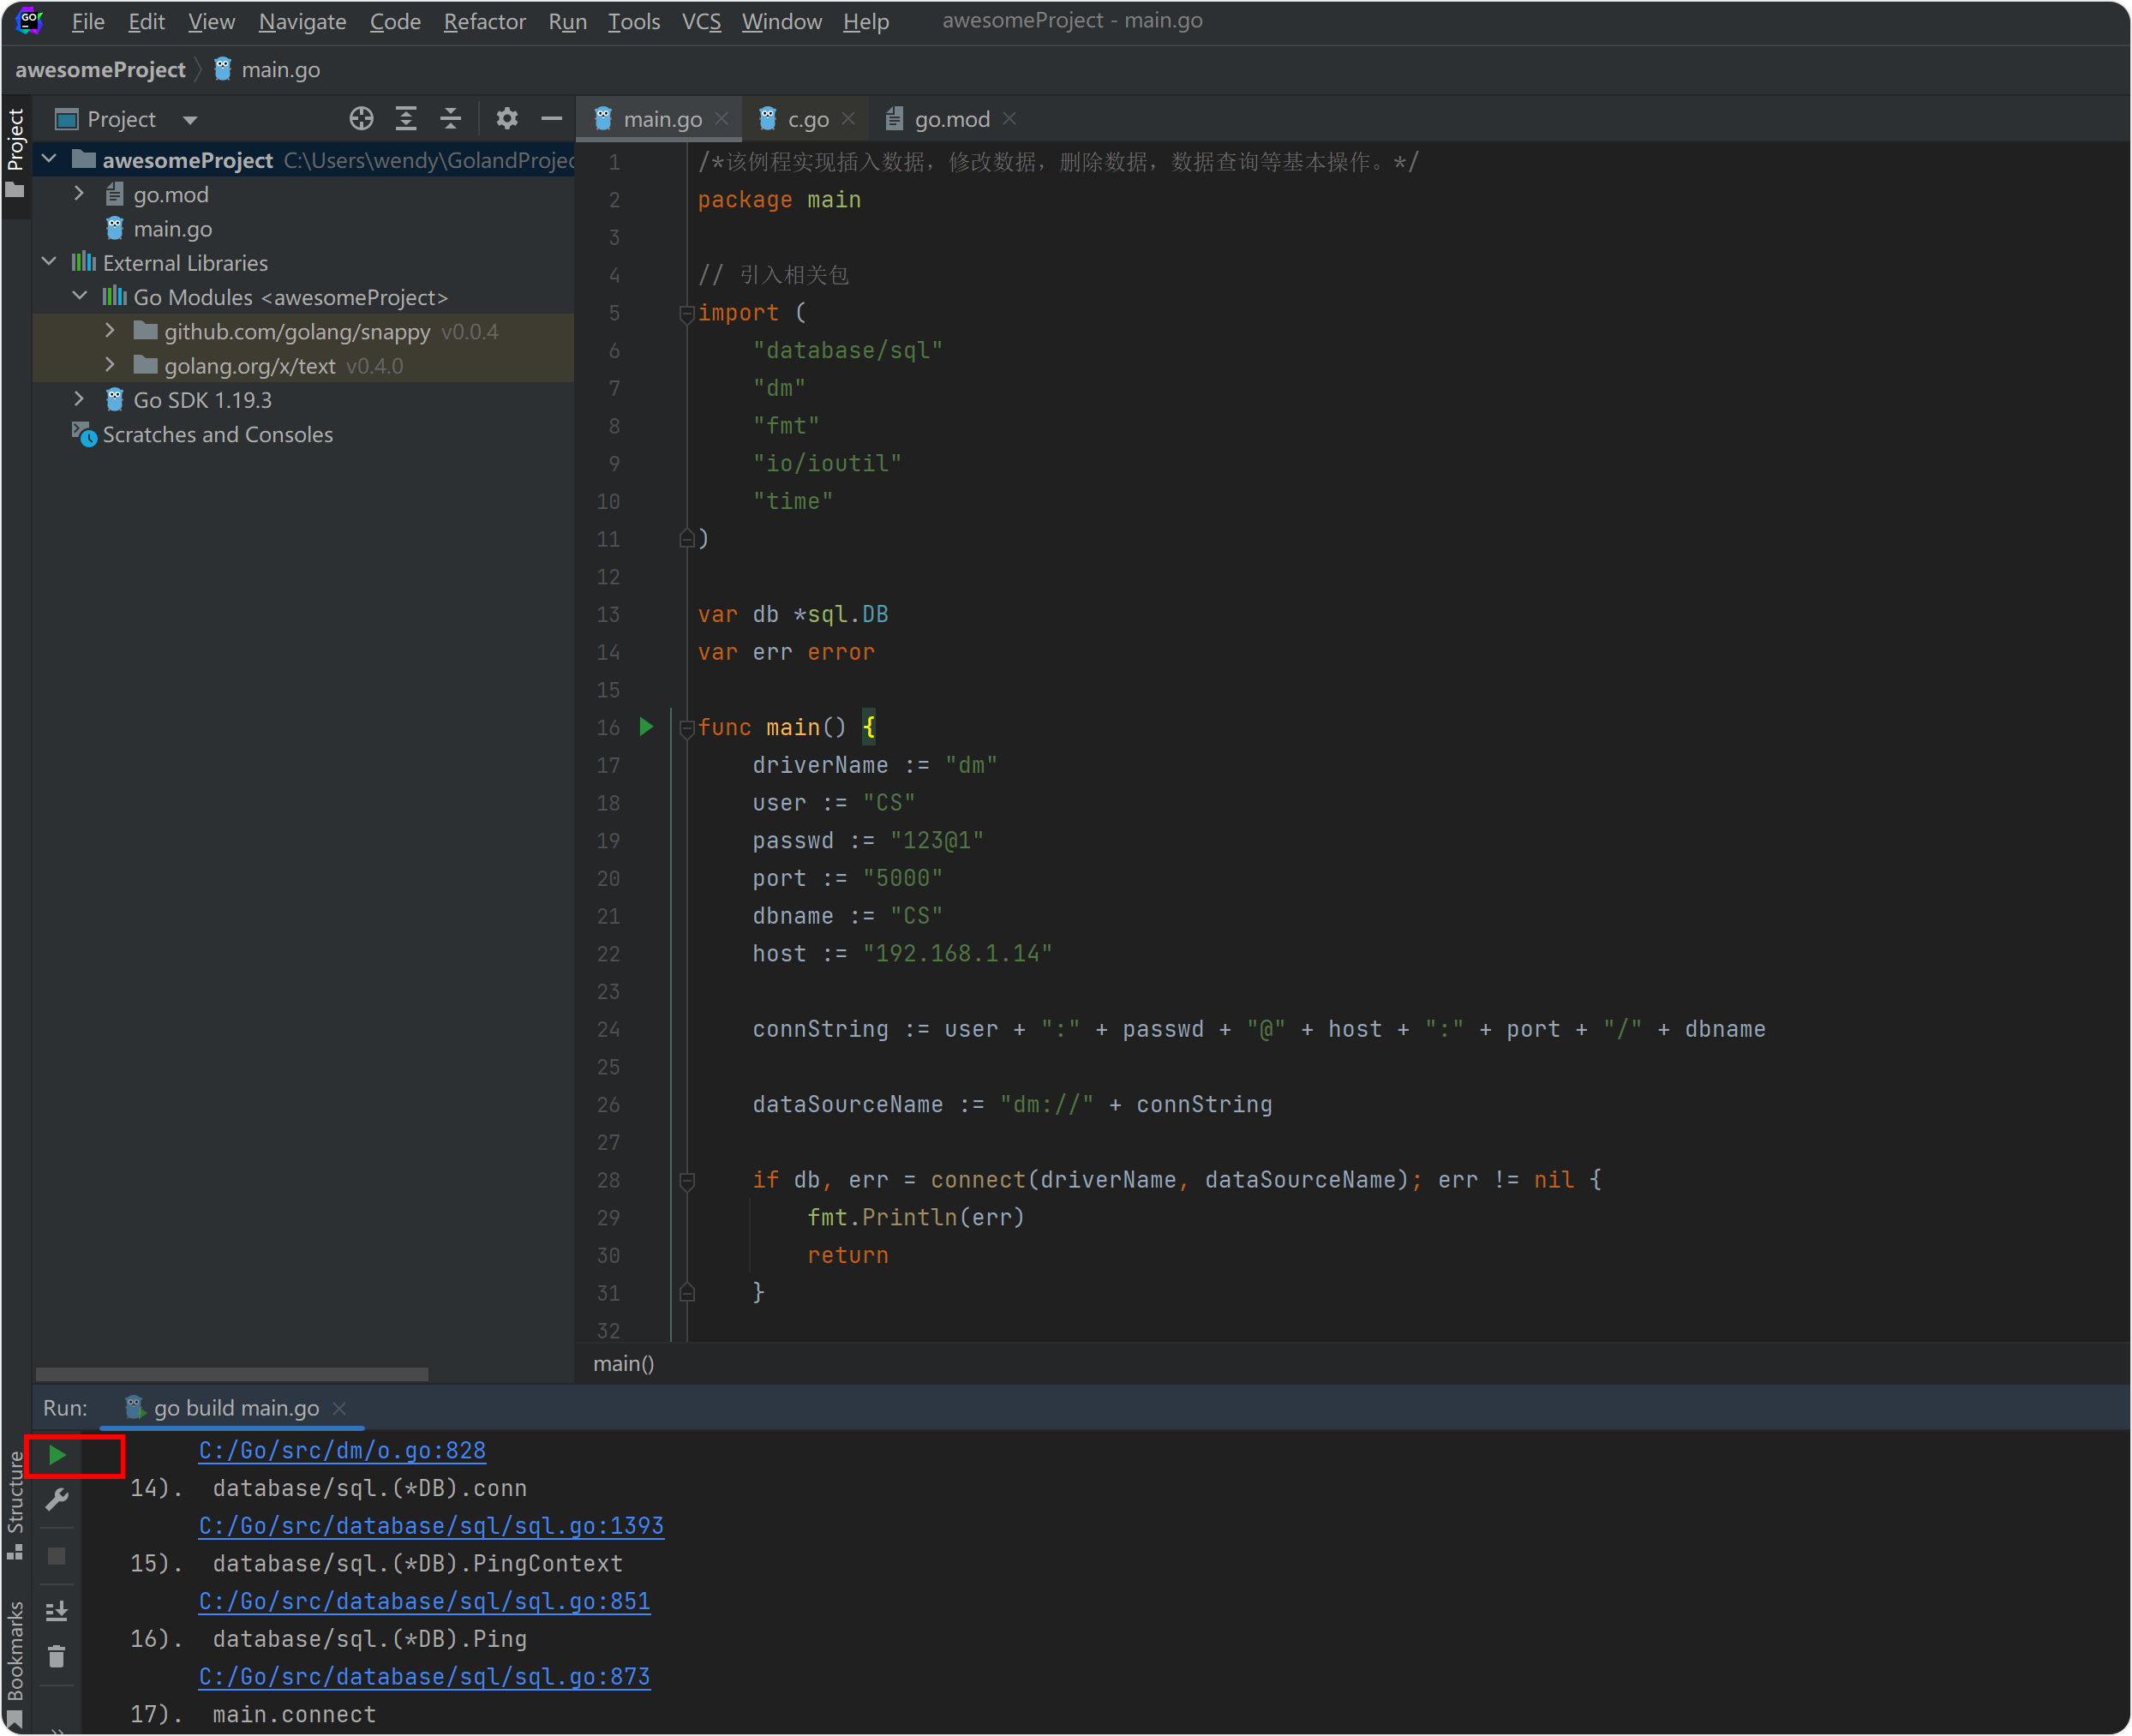Open link C:/Go/src/database/sql/sql.go:851
The height and width of the screenshot is (1736, 2132).
coord(424,1601)
